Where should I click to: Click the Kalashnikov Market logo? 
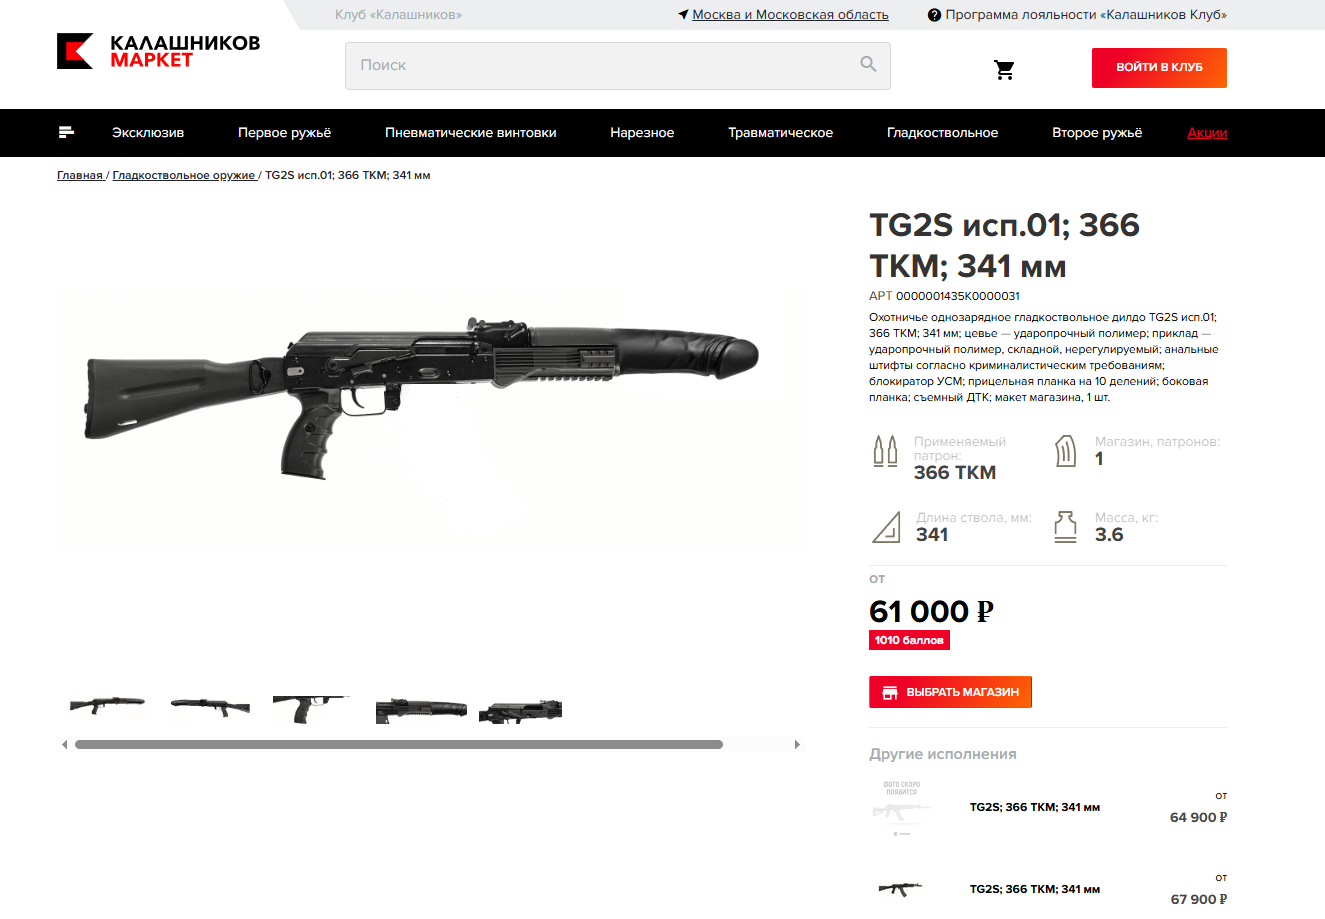pos(158,52)
